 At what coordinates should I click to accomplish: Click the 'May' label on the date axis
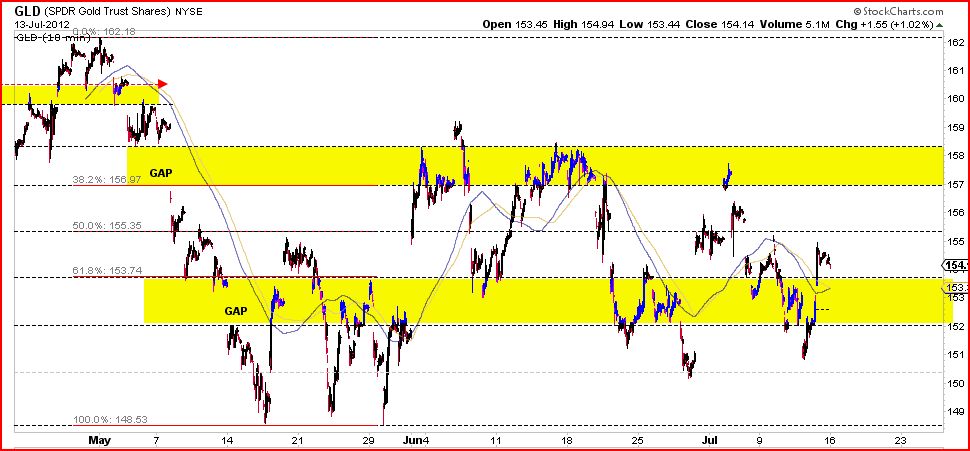(x=100, y=440)
